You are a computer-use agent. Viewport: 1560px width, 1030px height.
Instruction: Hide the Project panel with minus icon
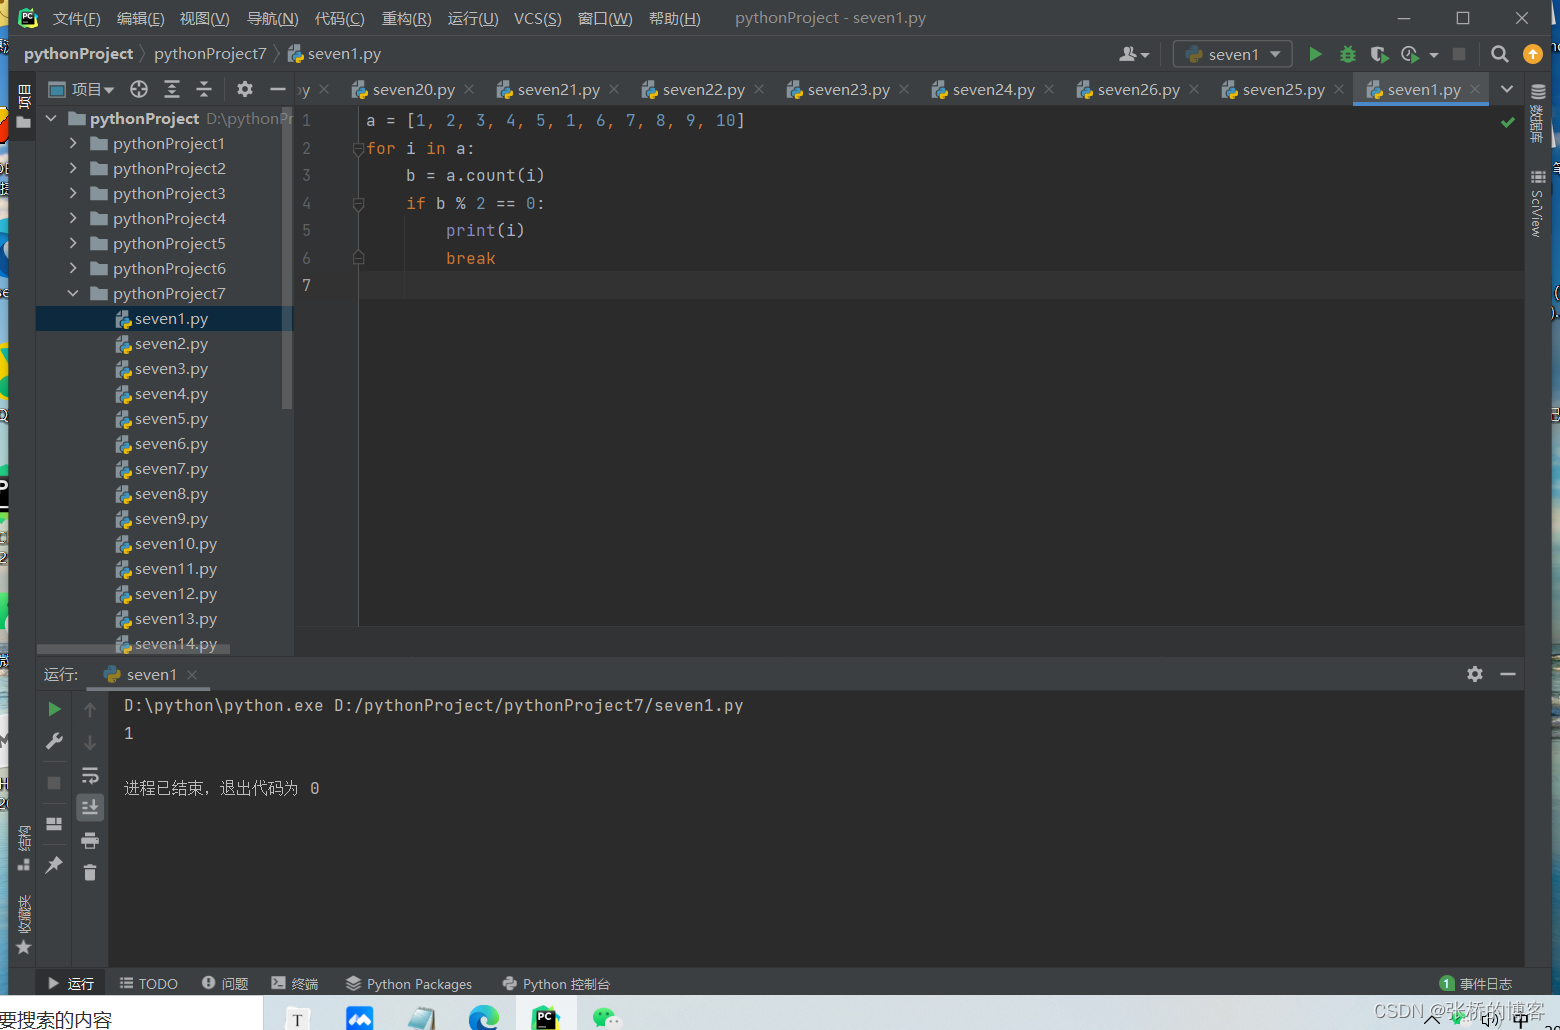278,89
